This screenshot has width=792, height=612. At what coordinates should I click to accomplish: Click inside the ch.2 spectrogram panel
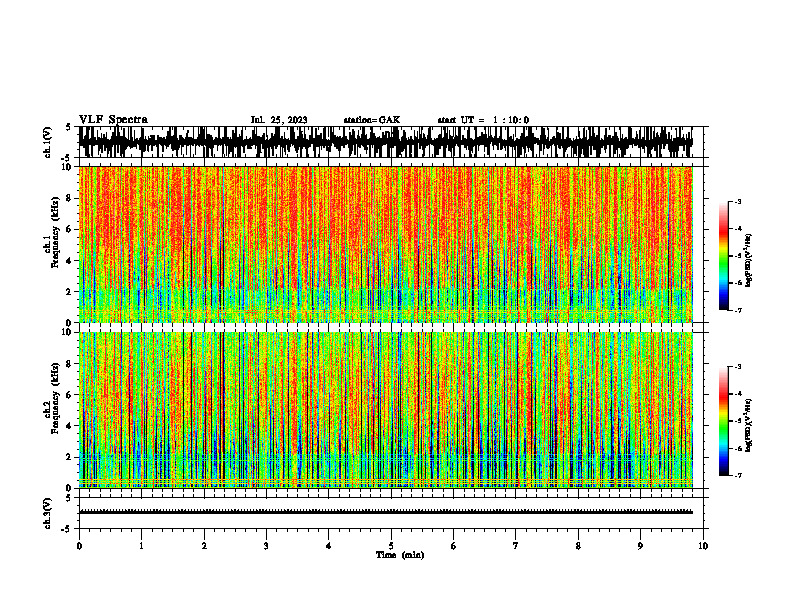386,410
